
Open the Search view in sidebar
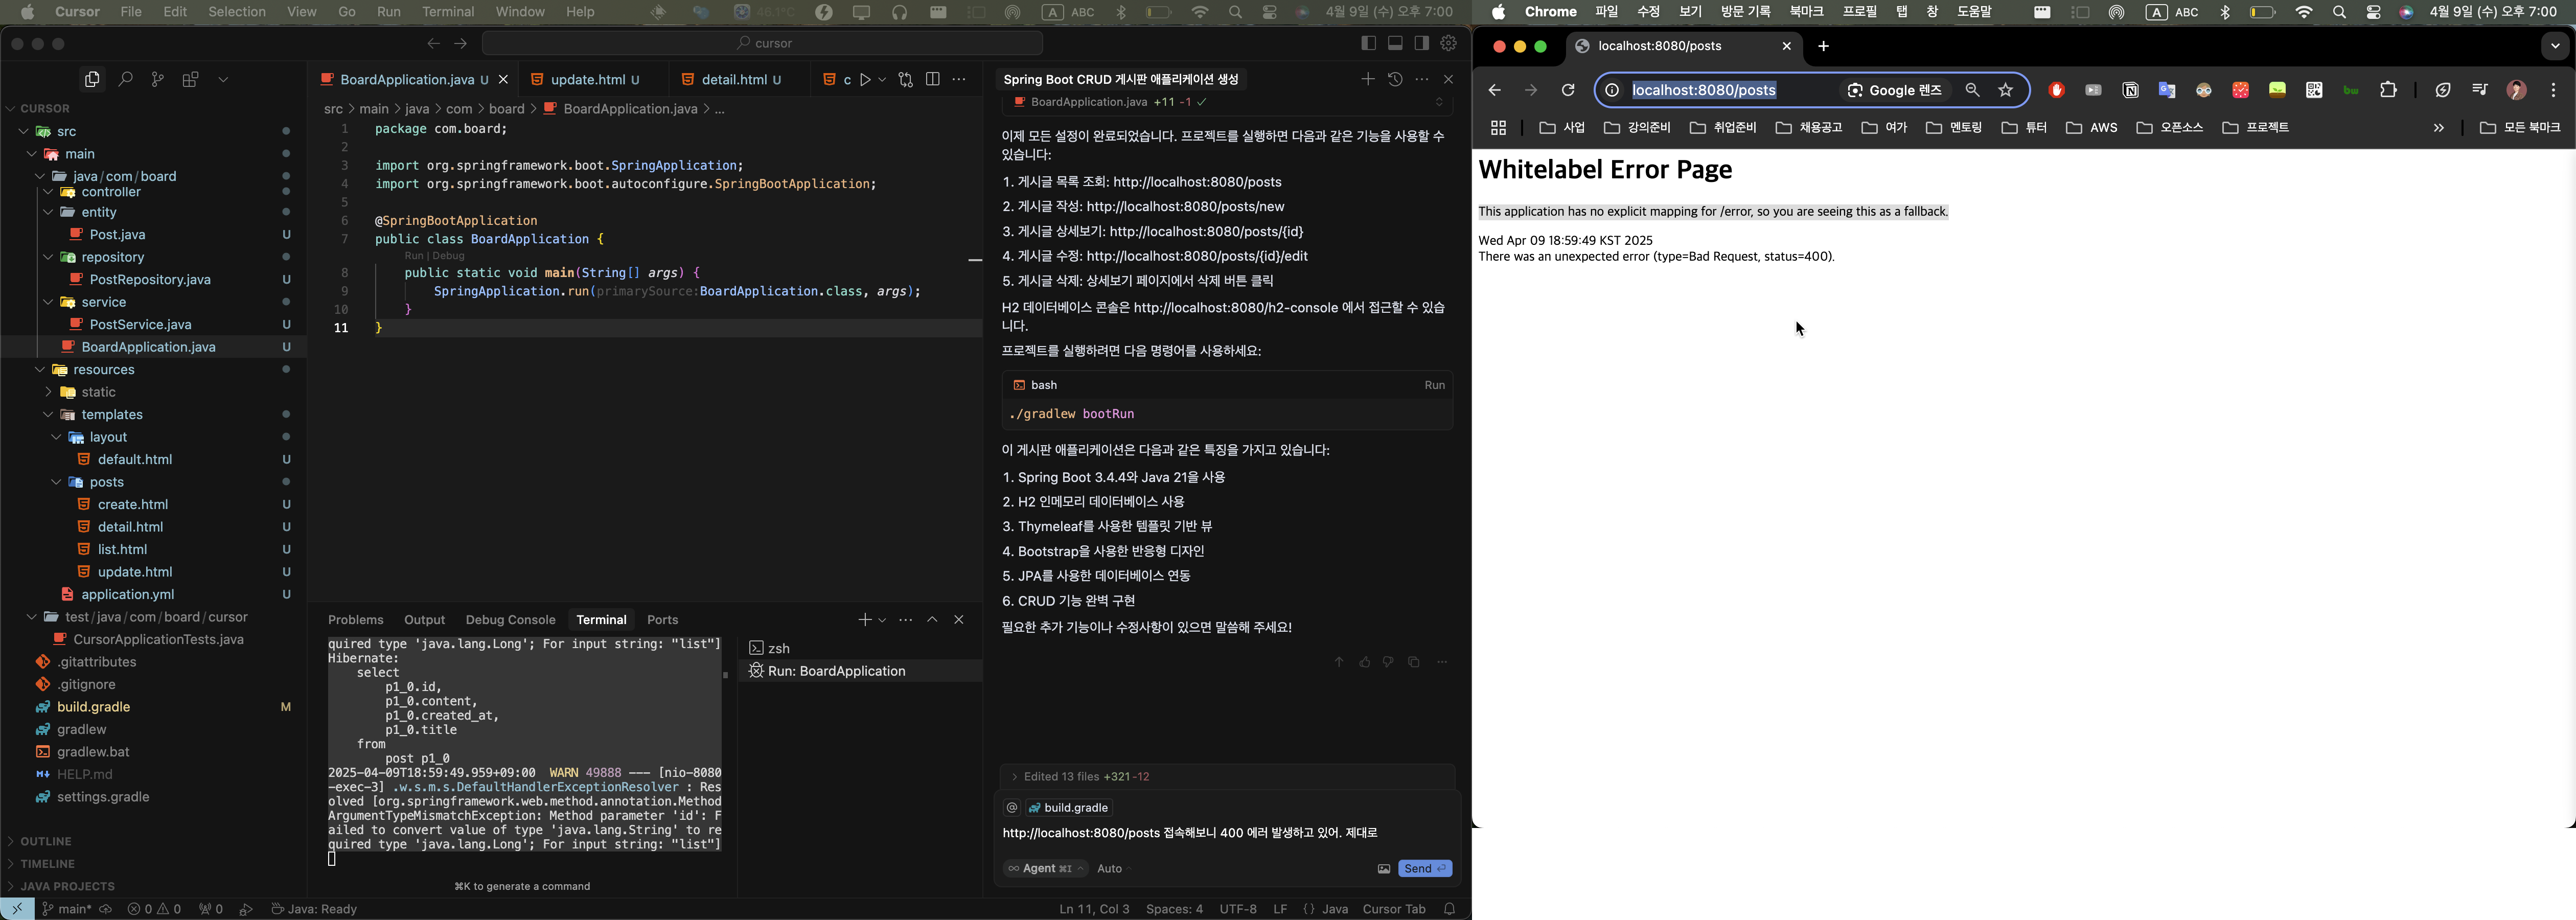[x=125, y=79]
